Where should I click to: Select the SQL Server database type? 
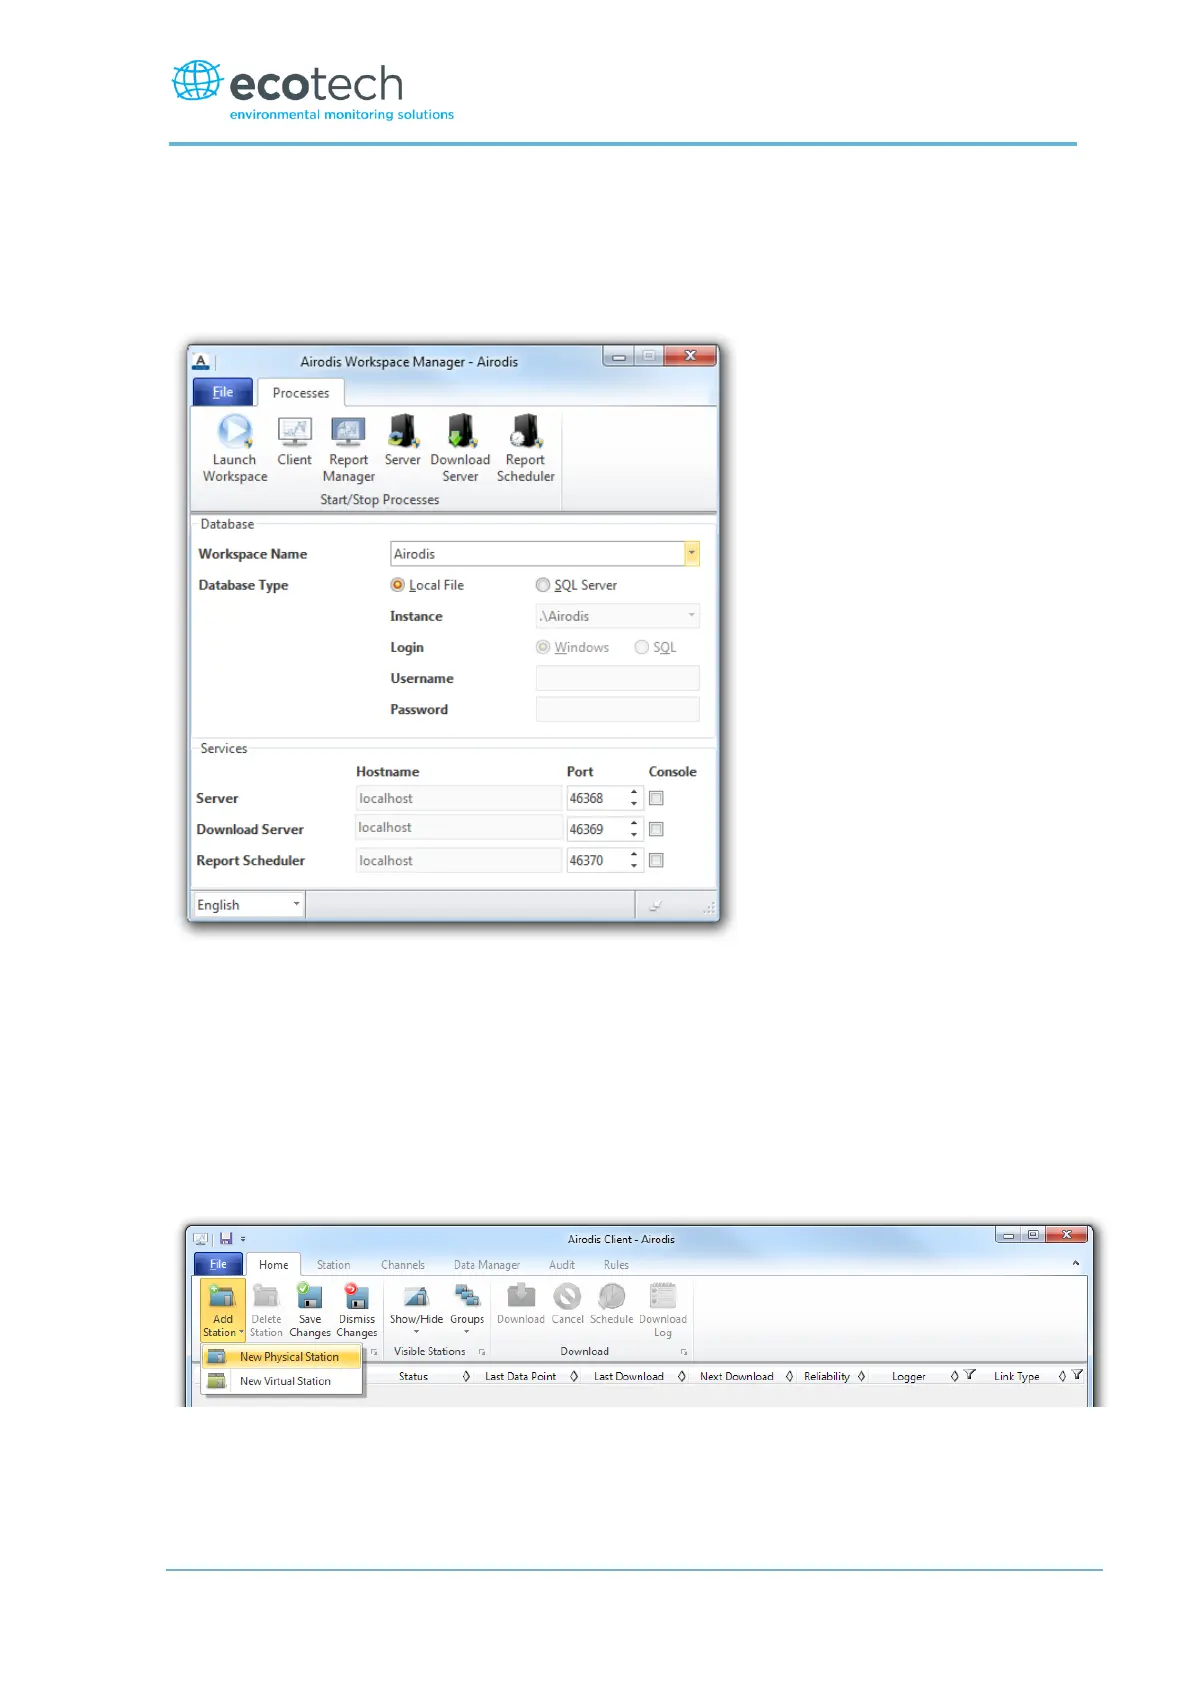tap(543, 585)
